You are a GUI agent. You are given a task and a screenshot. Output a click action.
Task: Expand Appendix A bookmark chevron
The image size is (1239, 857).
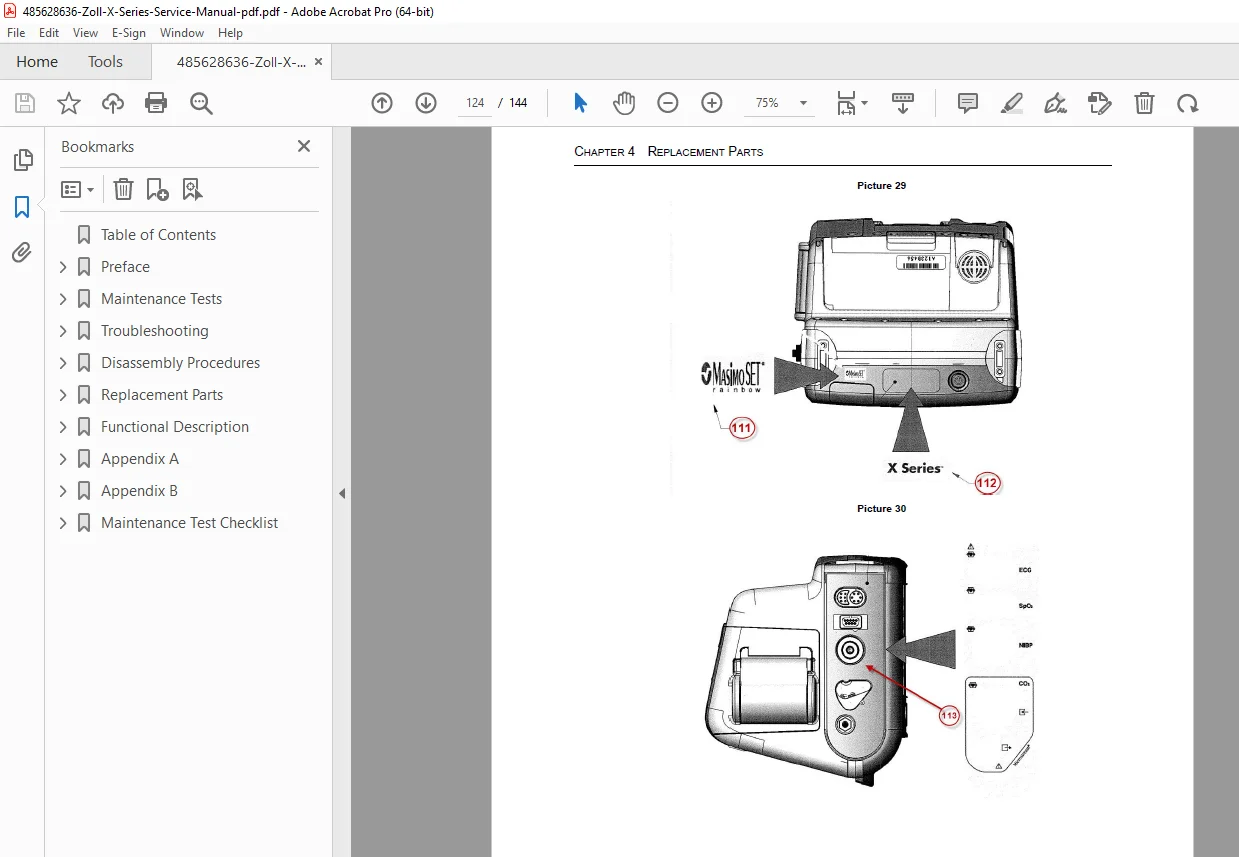point(63,459)
